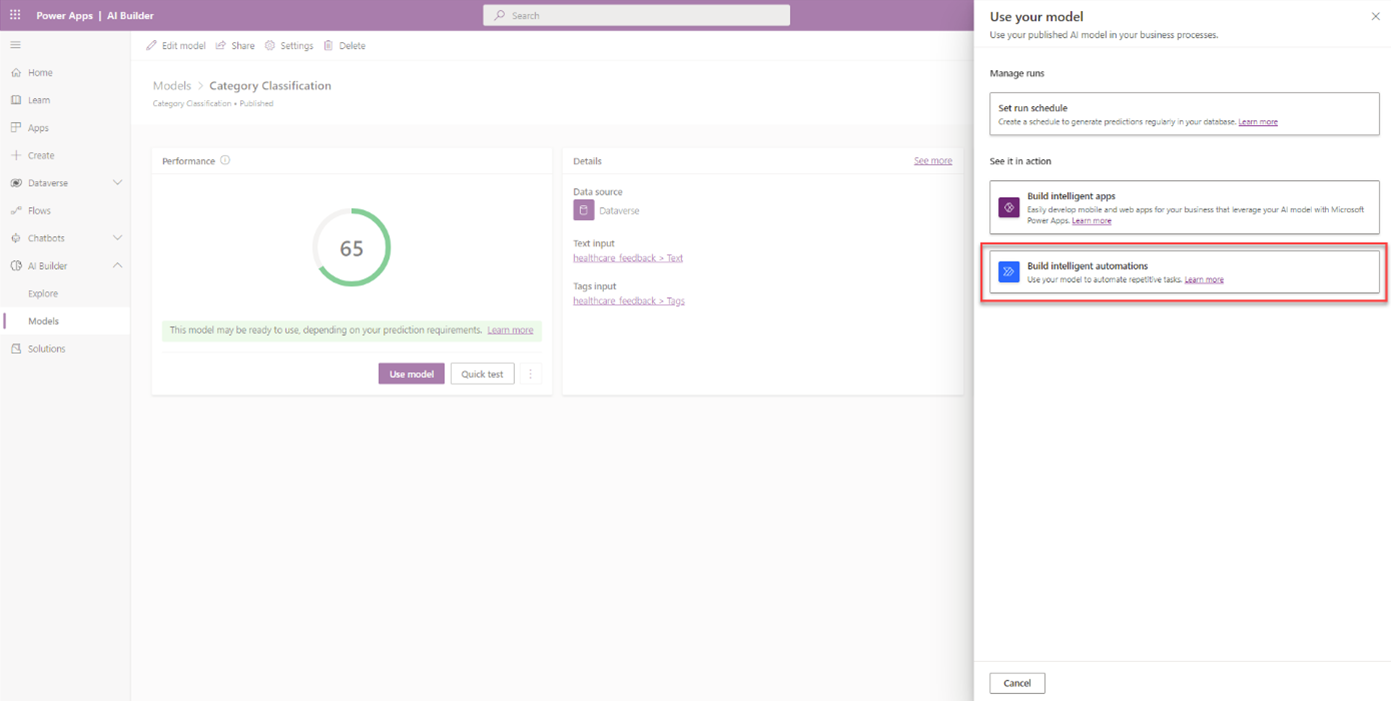1391x701 pixels.
Task: Open the app launcher waffle icon
Action: pos(15,15)
